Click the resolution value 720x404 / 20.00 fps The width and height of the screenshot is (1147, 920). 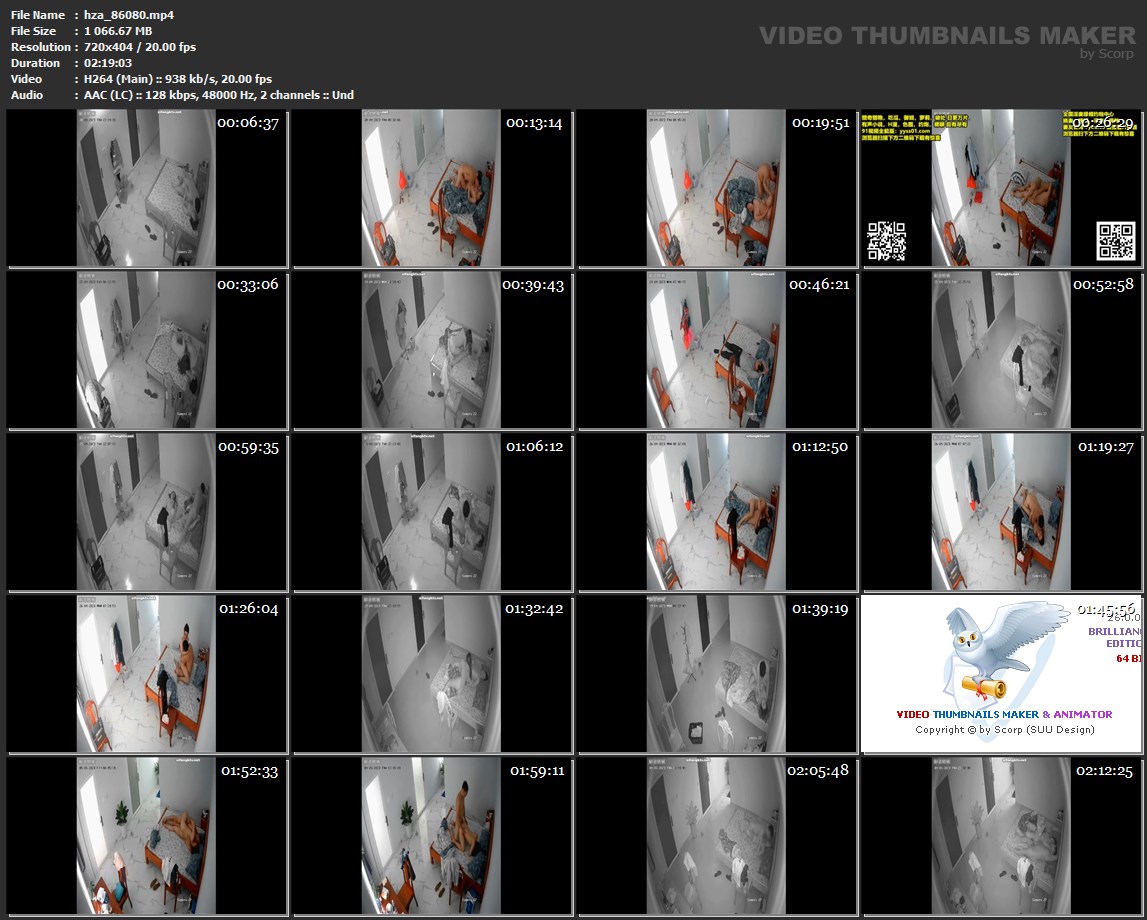click(140, 47)
